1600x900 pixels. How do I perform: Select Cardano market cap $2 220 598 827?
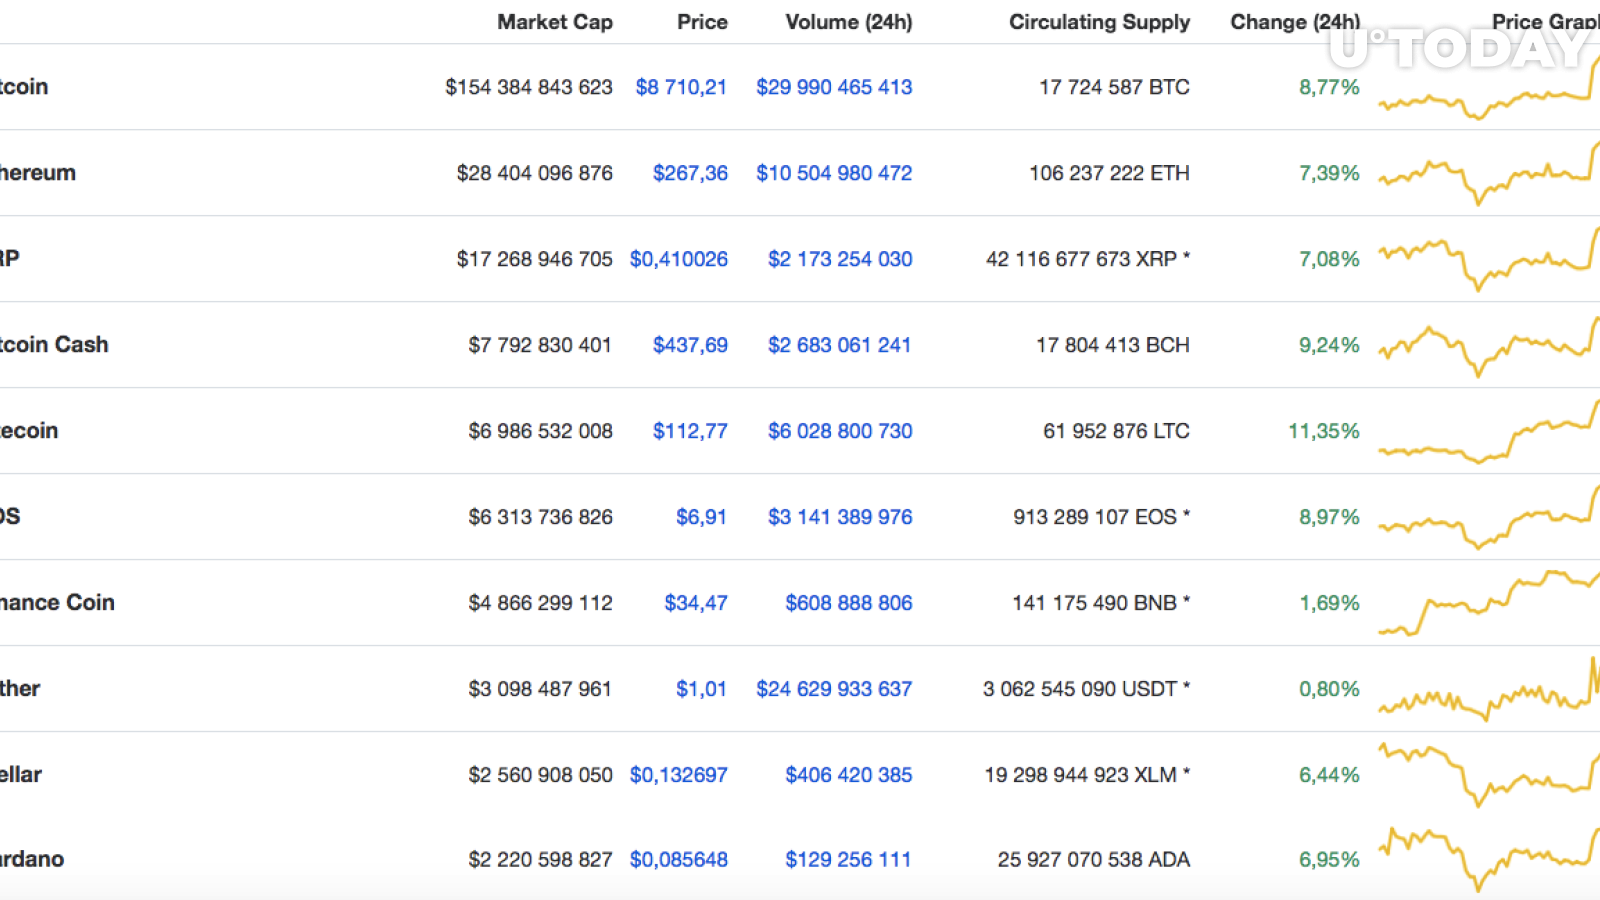[540, 860]
